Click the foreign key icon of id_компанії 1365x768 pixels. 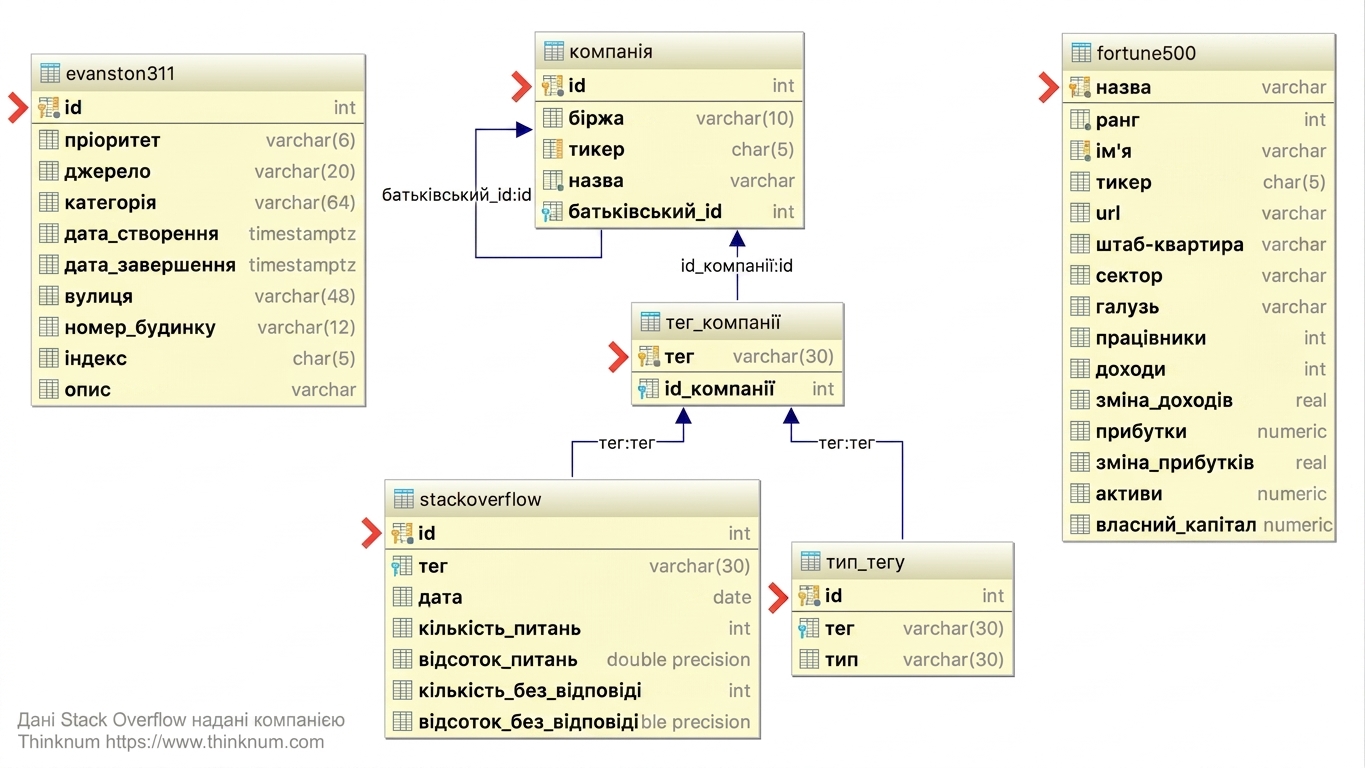(649, 389)
